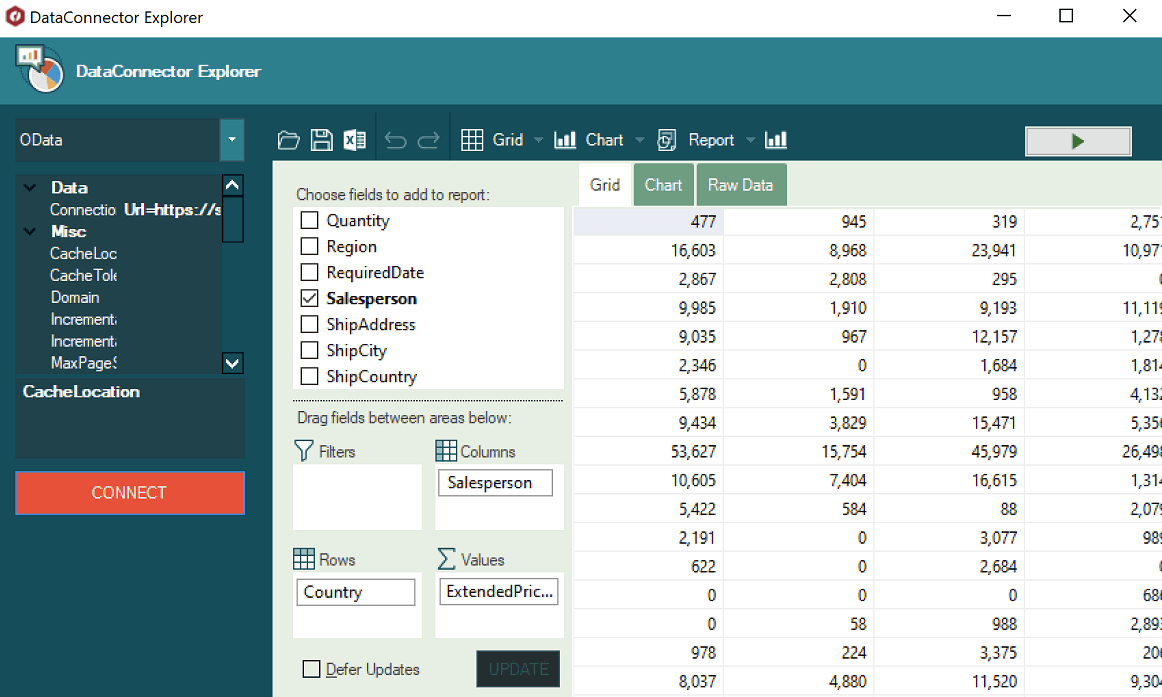Click grid cell with value 7,404

click(x=799, y=480)
